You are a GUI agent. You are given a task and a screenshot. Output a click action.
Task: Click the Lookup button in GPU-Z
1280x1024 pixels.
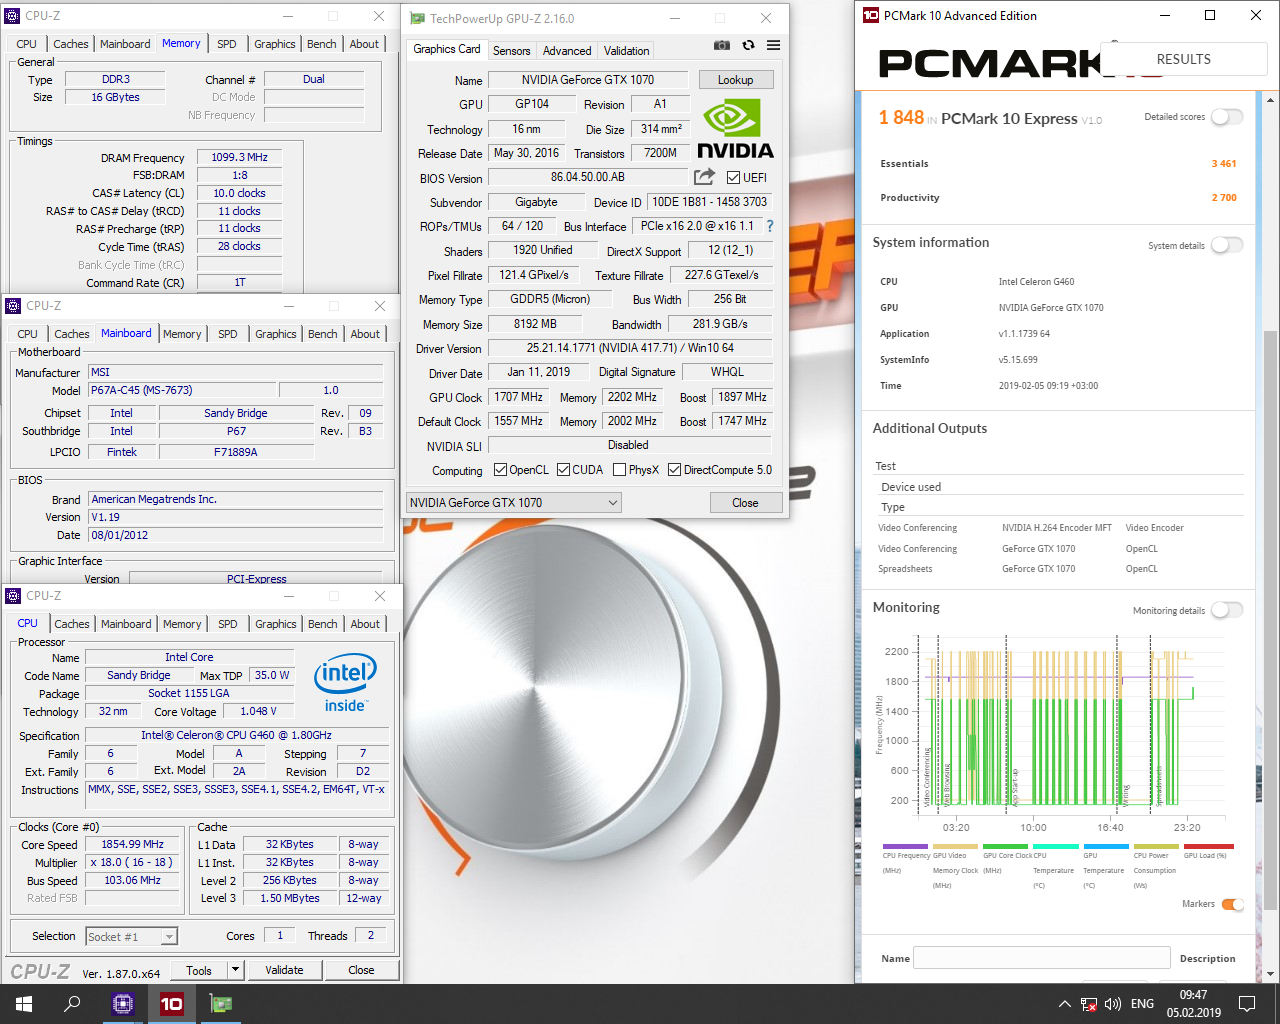[x=735, y=80]
